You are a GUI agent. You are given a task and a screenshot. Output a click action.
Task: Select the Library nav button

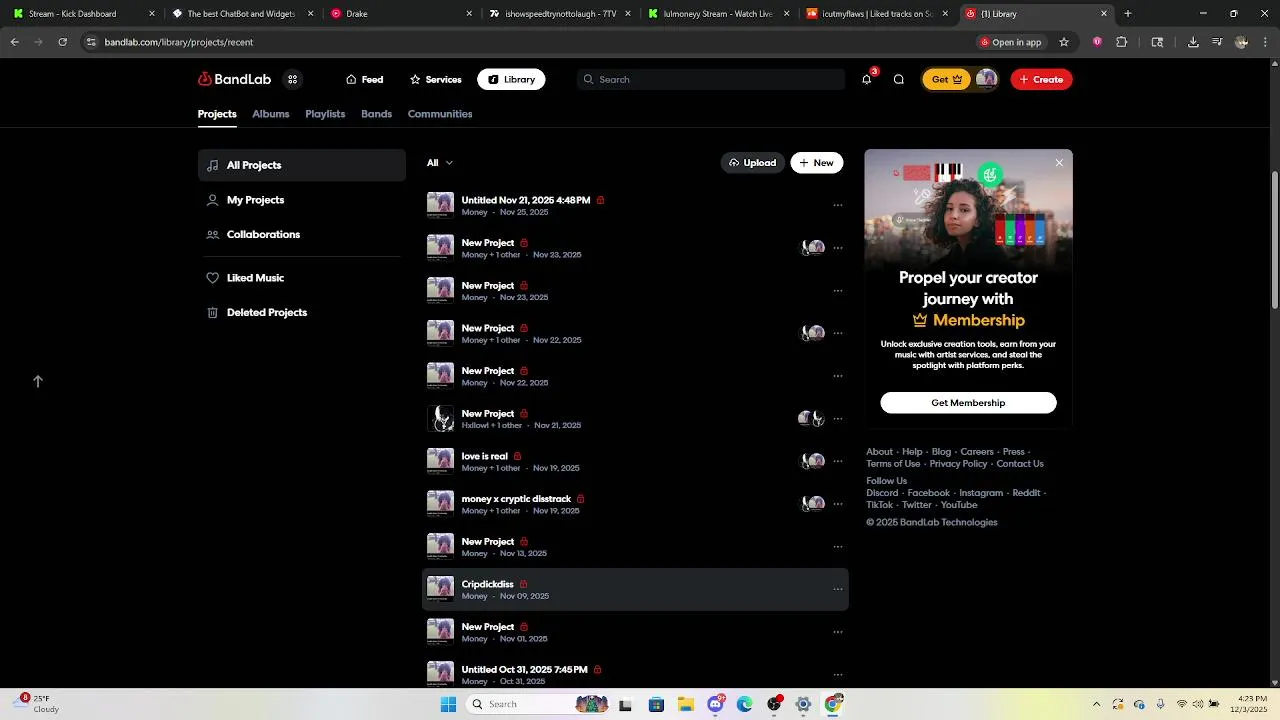(x=511, y=79)
